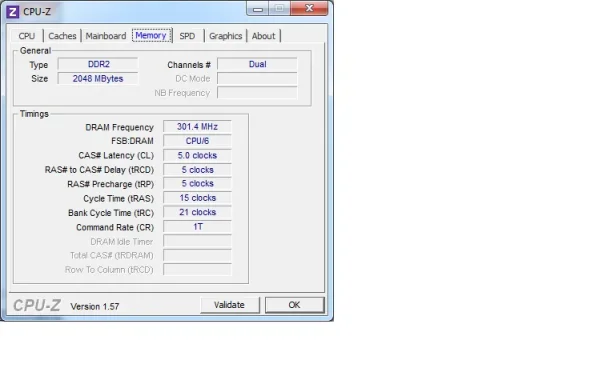
Task: Click the Command Rate (CR) label
Action: pos(115,227)
